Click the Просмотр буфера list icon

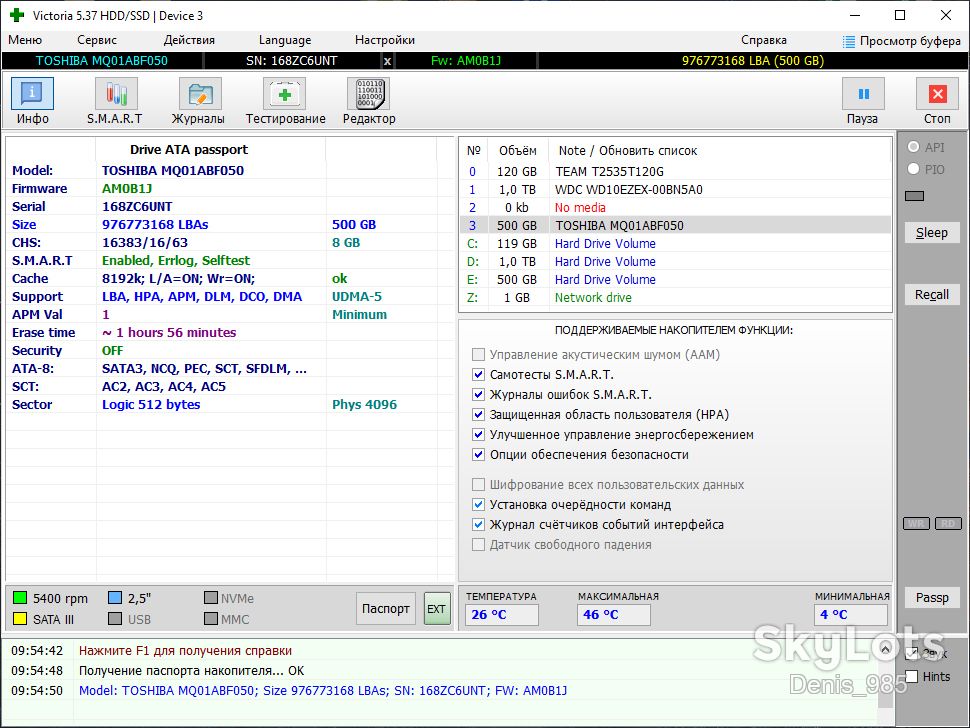point(849,41)
